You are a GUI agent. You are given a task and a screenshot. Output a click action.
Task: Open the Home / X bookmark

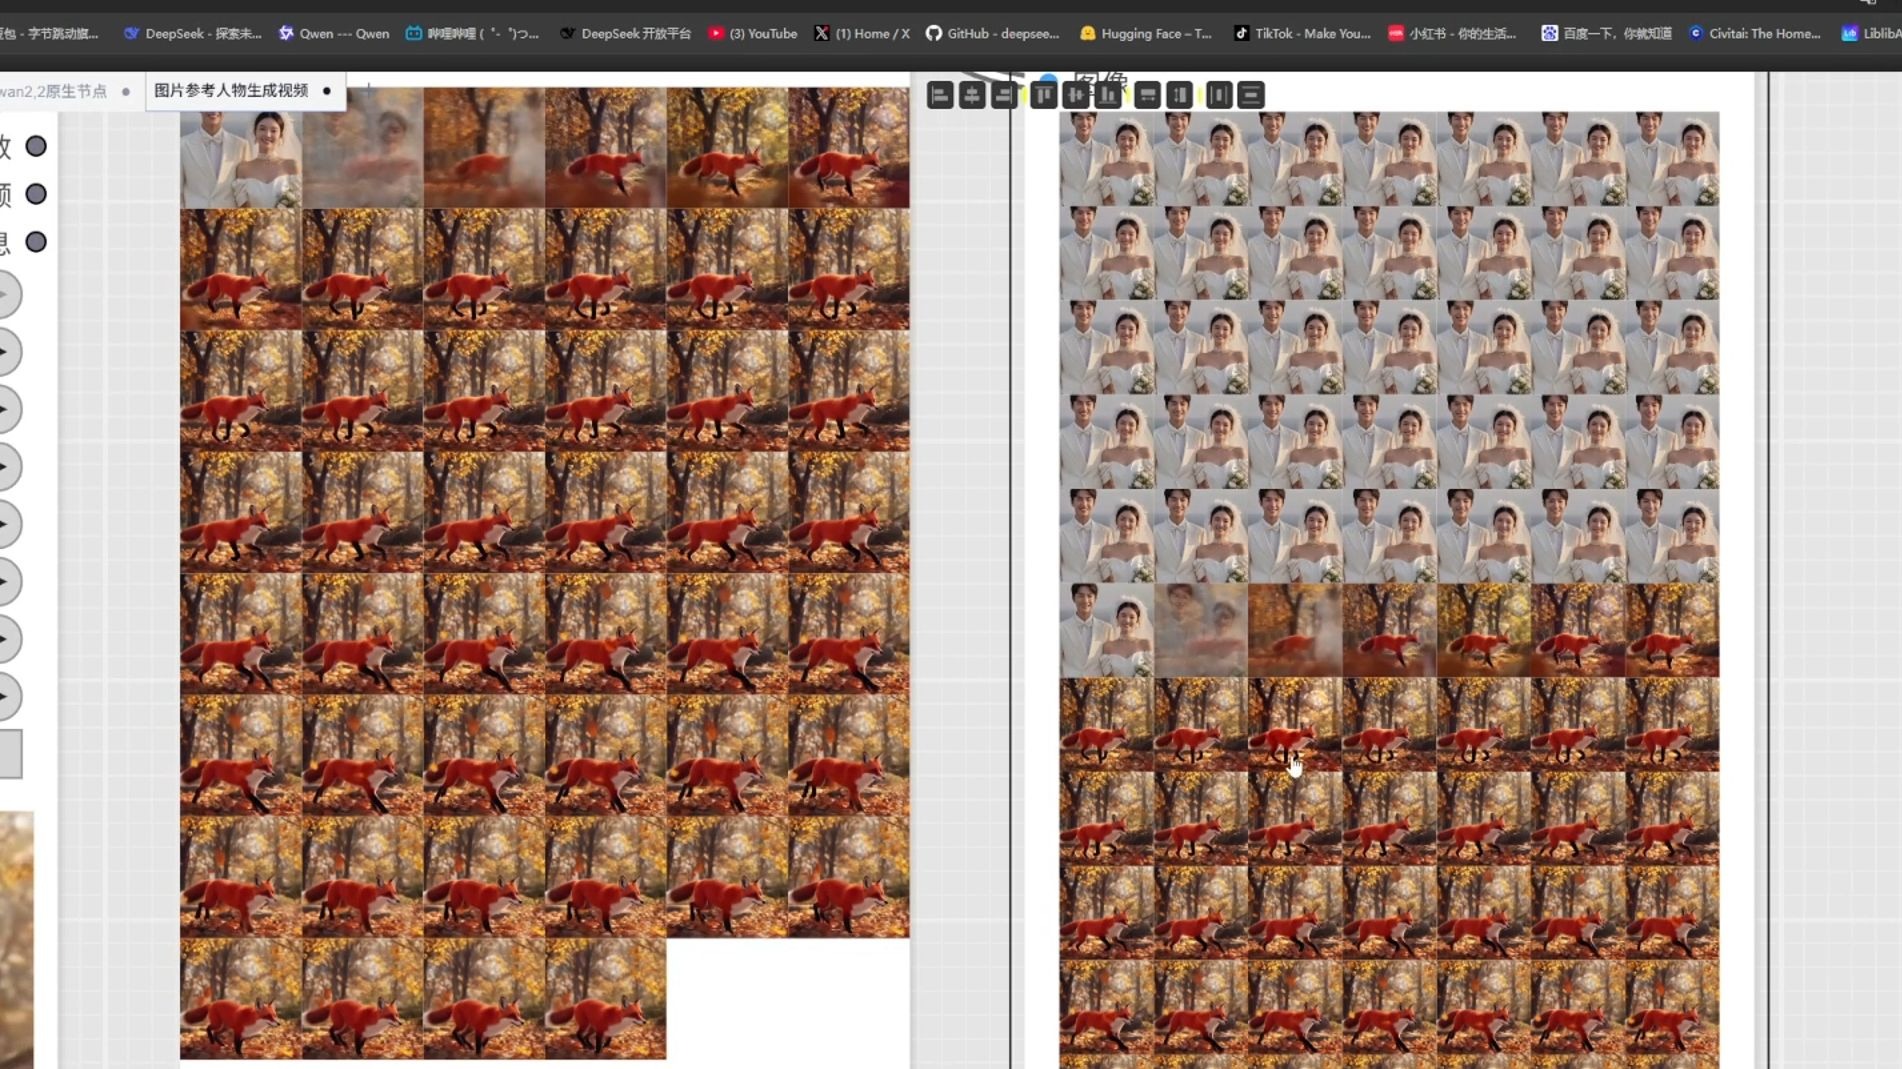[x=861, y=33]
